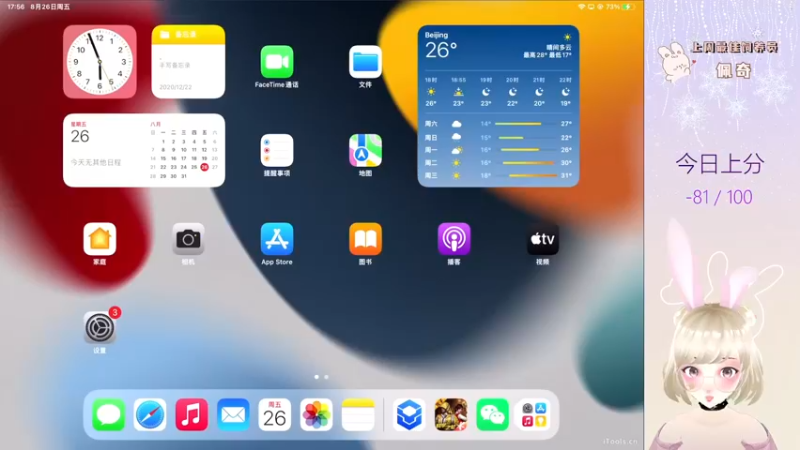
Task: Open the Files app icon
Action: 365,62
